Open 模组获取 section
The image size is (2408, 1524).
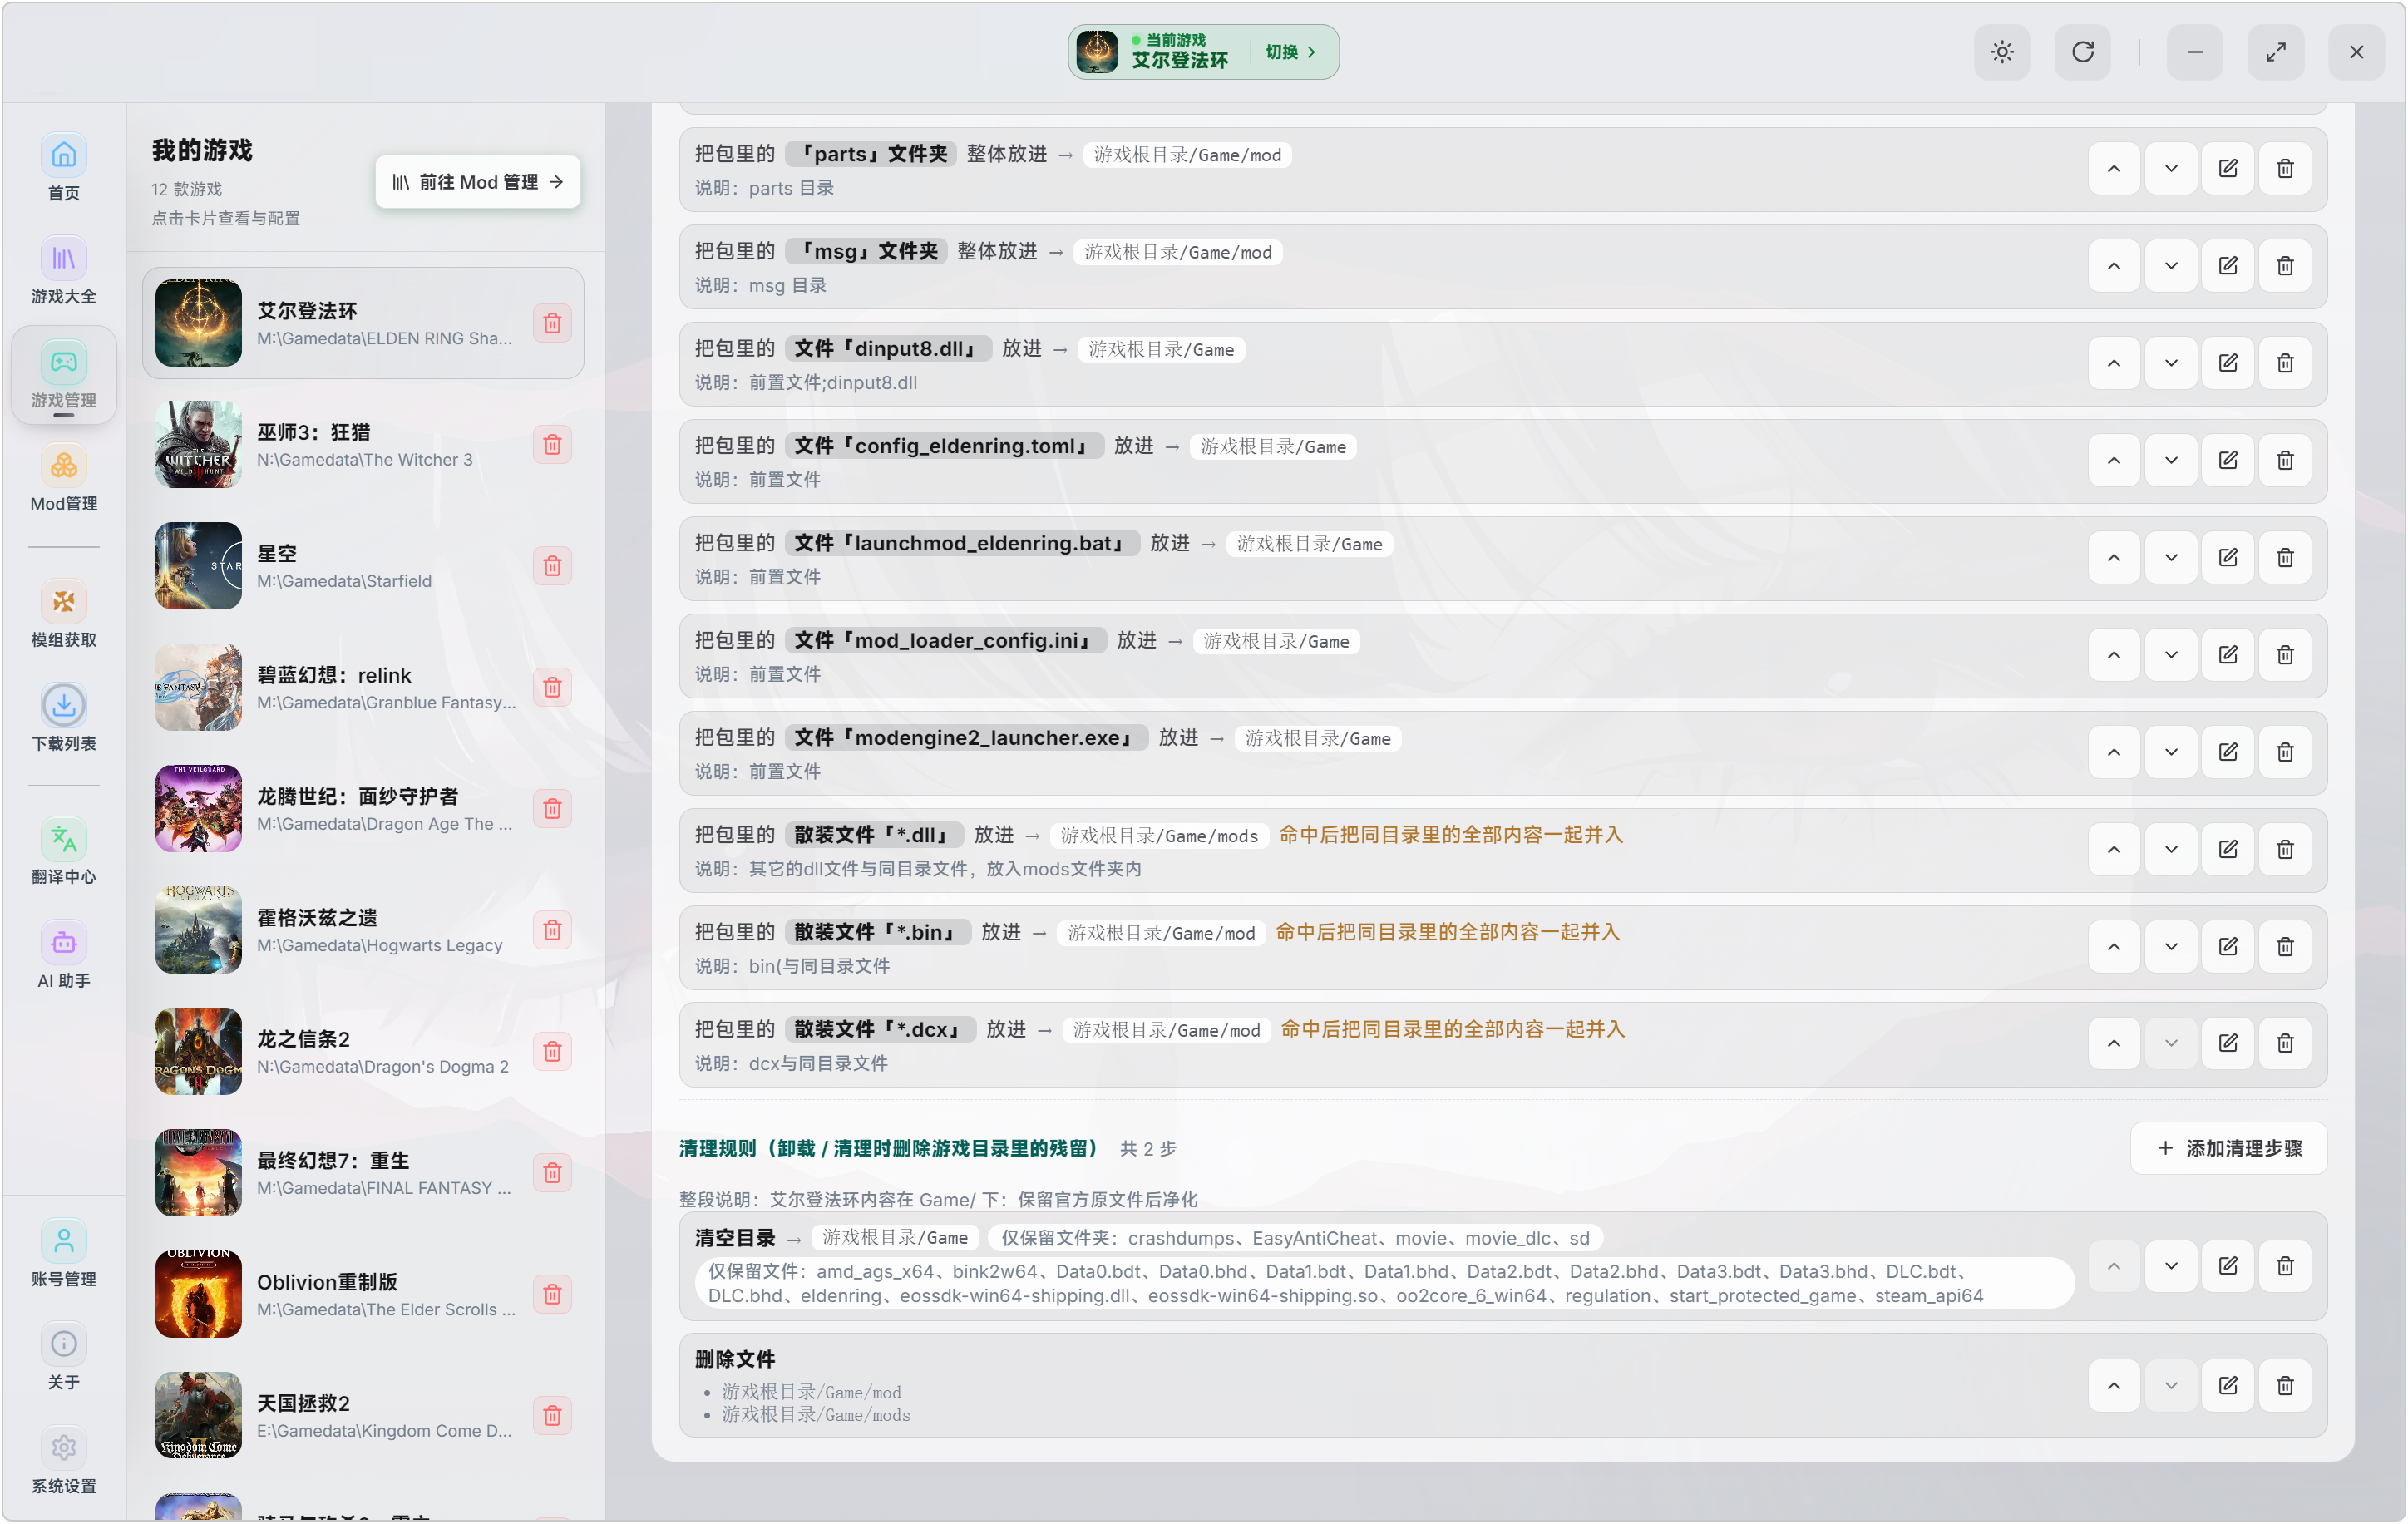[x=64, y=614]
